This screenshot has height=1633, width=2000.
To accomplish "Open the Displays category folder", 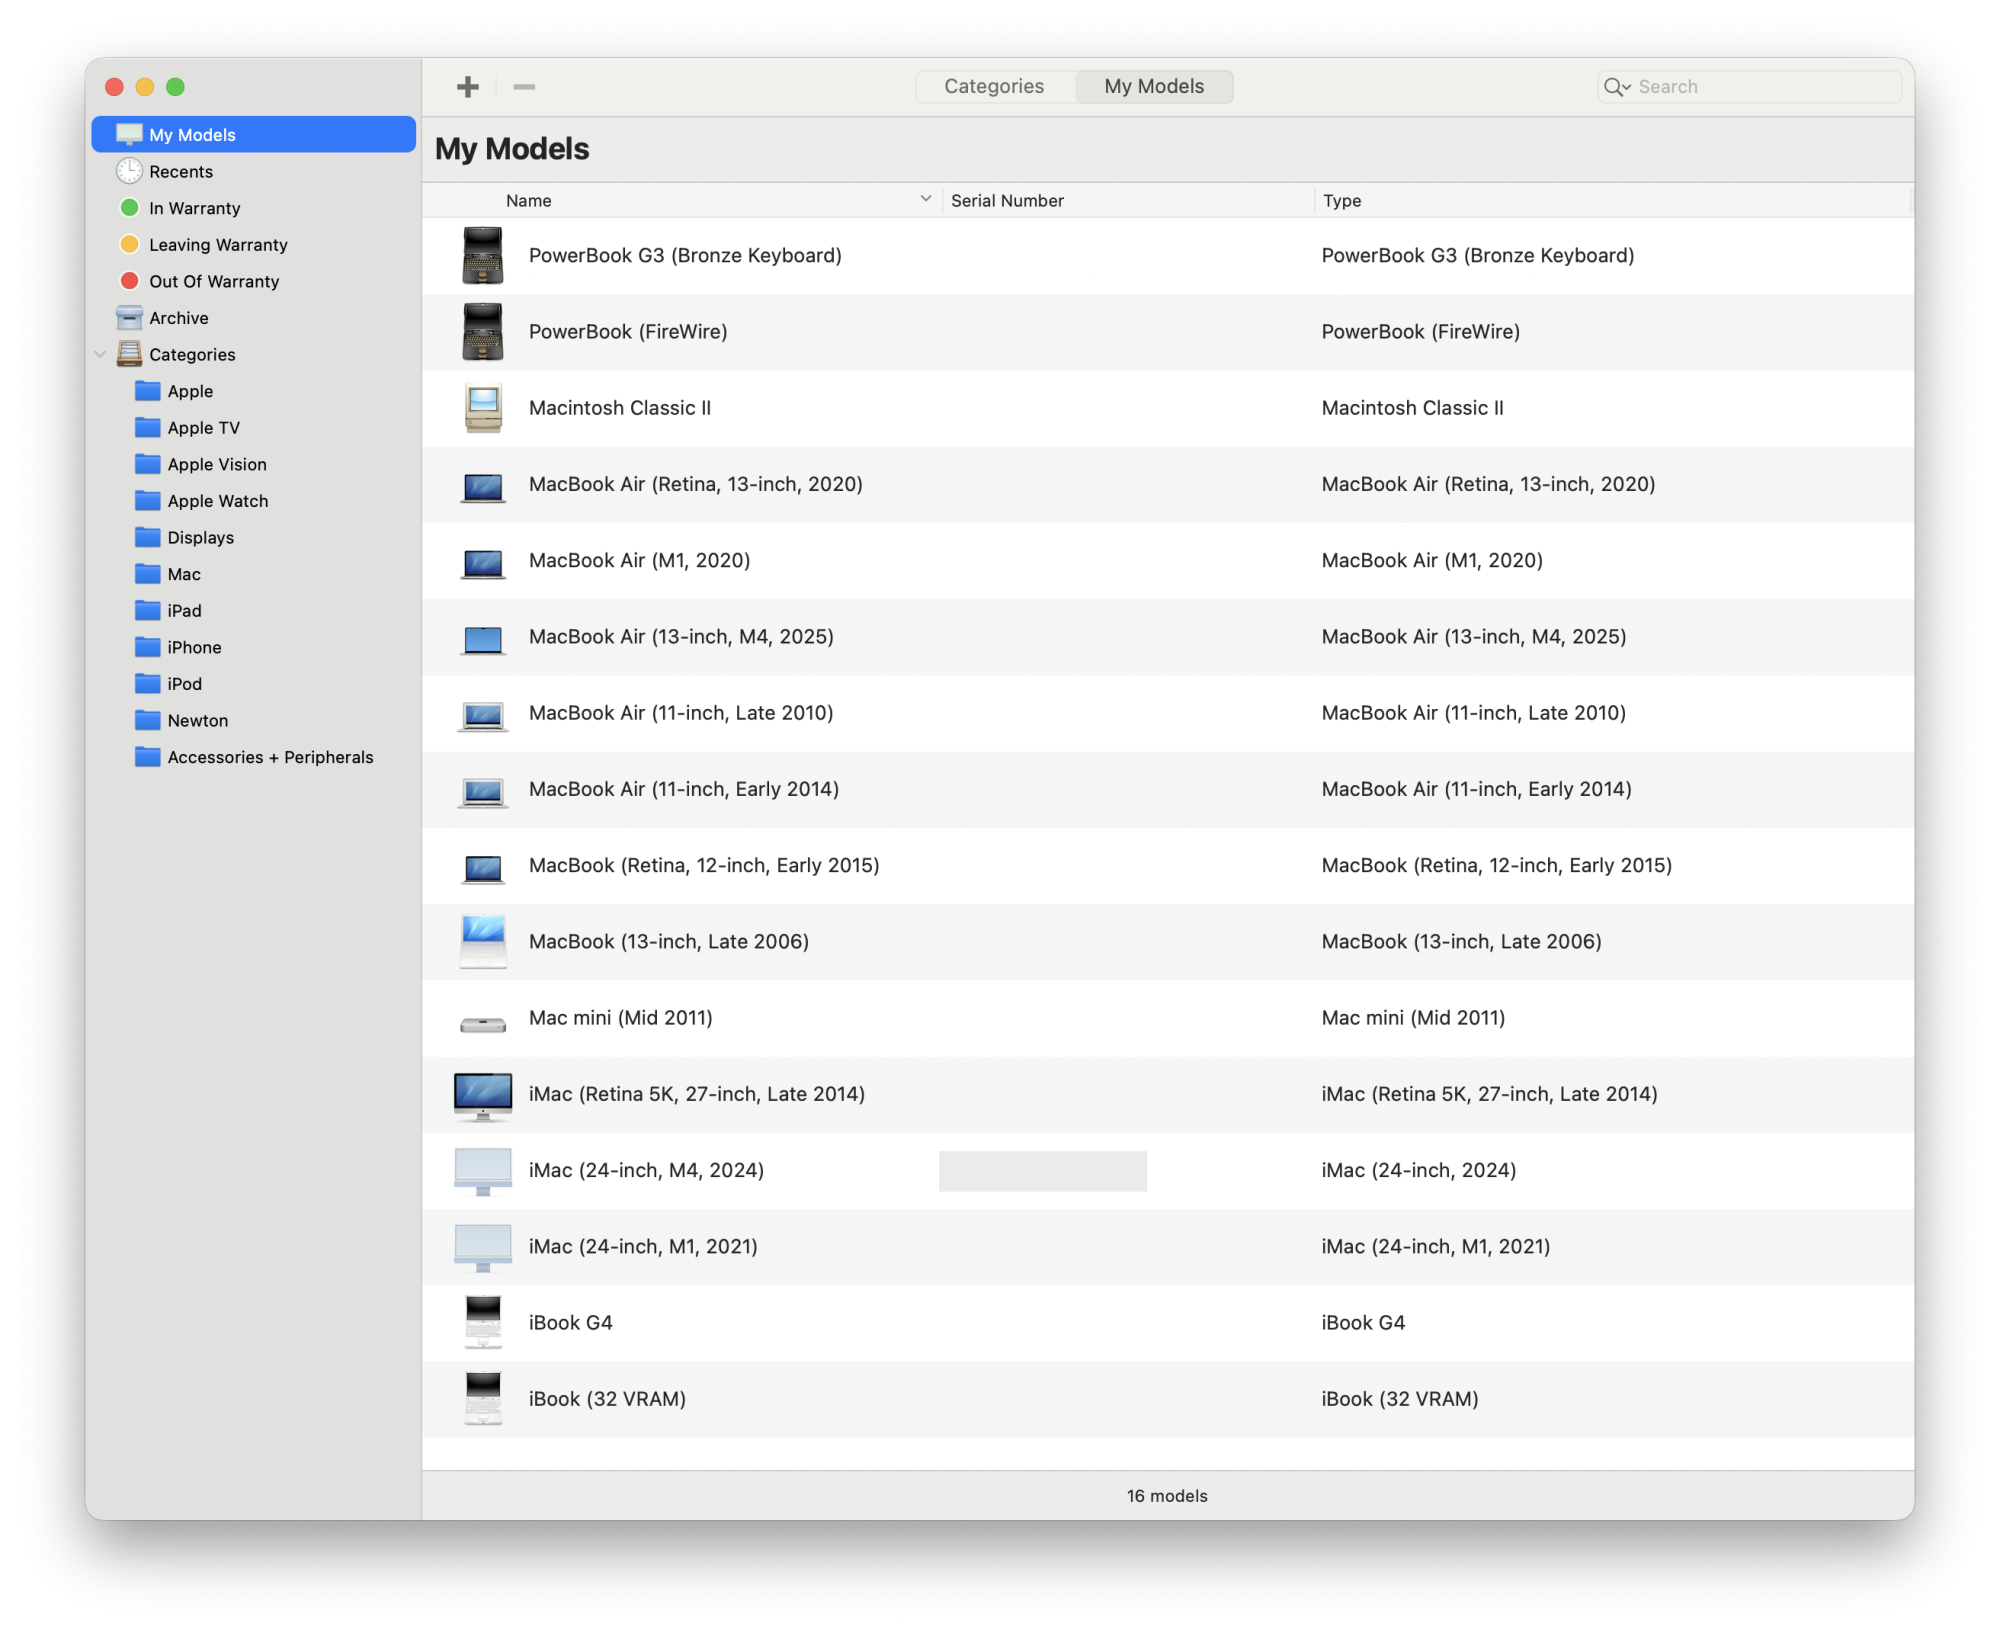I will click(x=145, y=537).
